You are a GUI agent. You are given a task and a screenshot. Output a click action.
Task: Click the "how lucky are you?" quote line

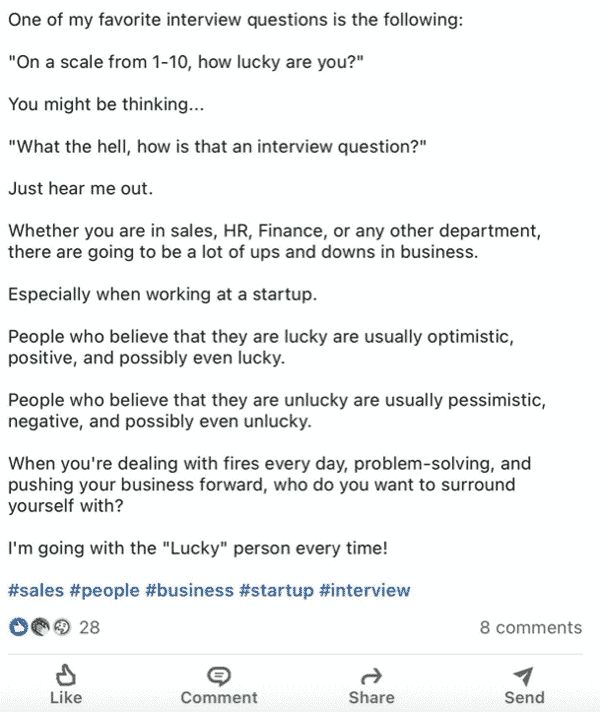pos(186,62)
